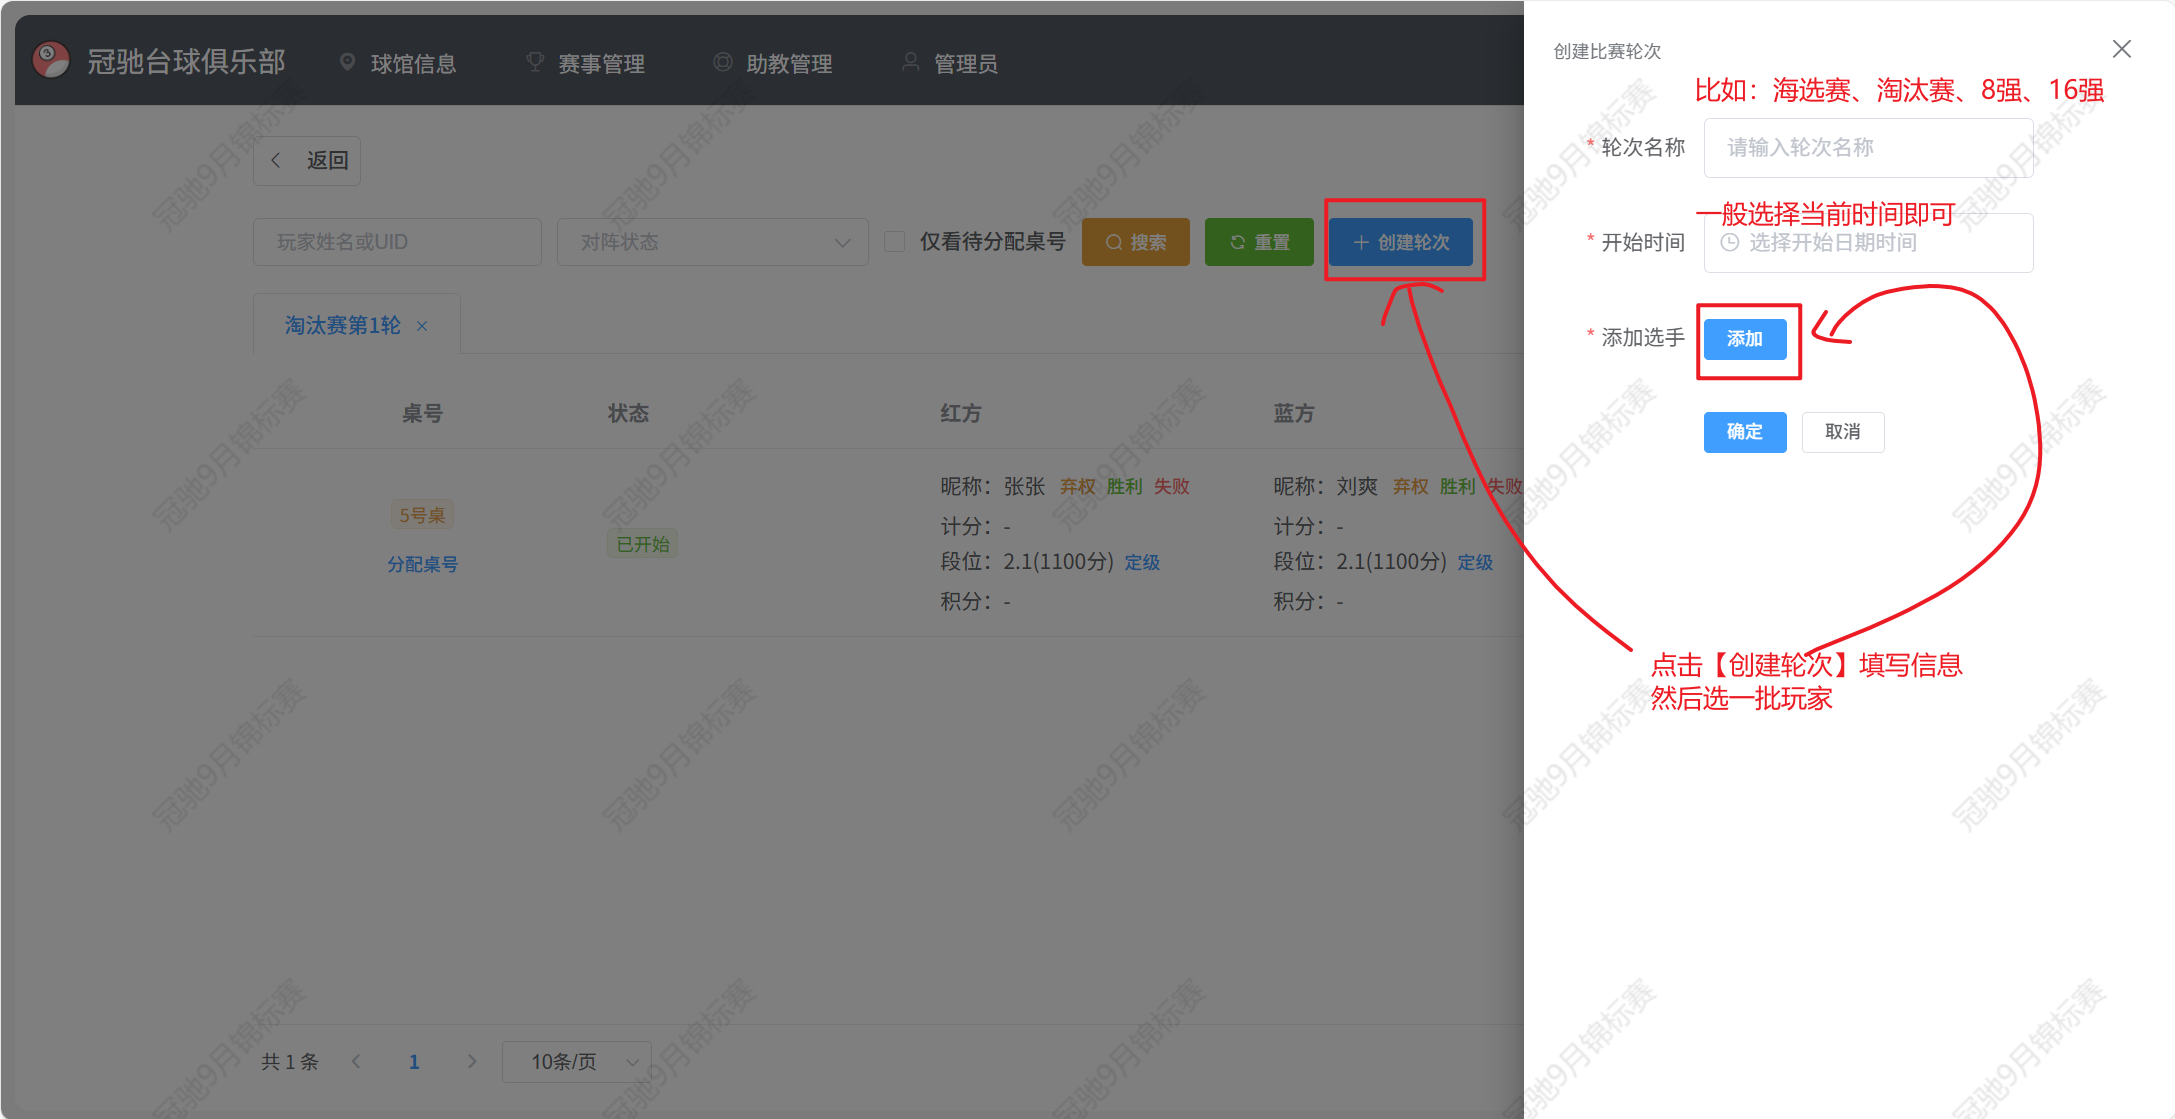Click the orange 搜索 button
The height and width of the screenshot is (1119, 2175).
tap(1135, 242)
